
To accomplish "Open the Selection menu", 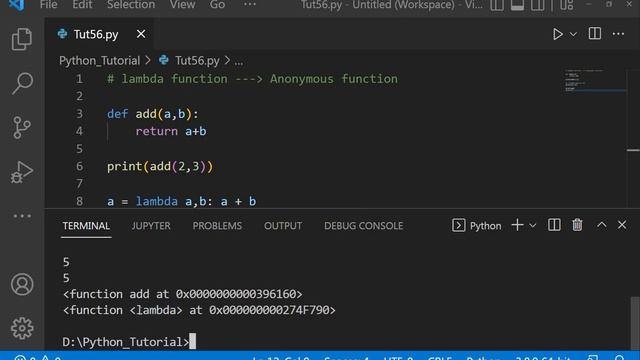I will [131, 5].
